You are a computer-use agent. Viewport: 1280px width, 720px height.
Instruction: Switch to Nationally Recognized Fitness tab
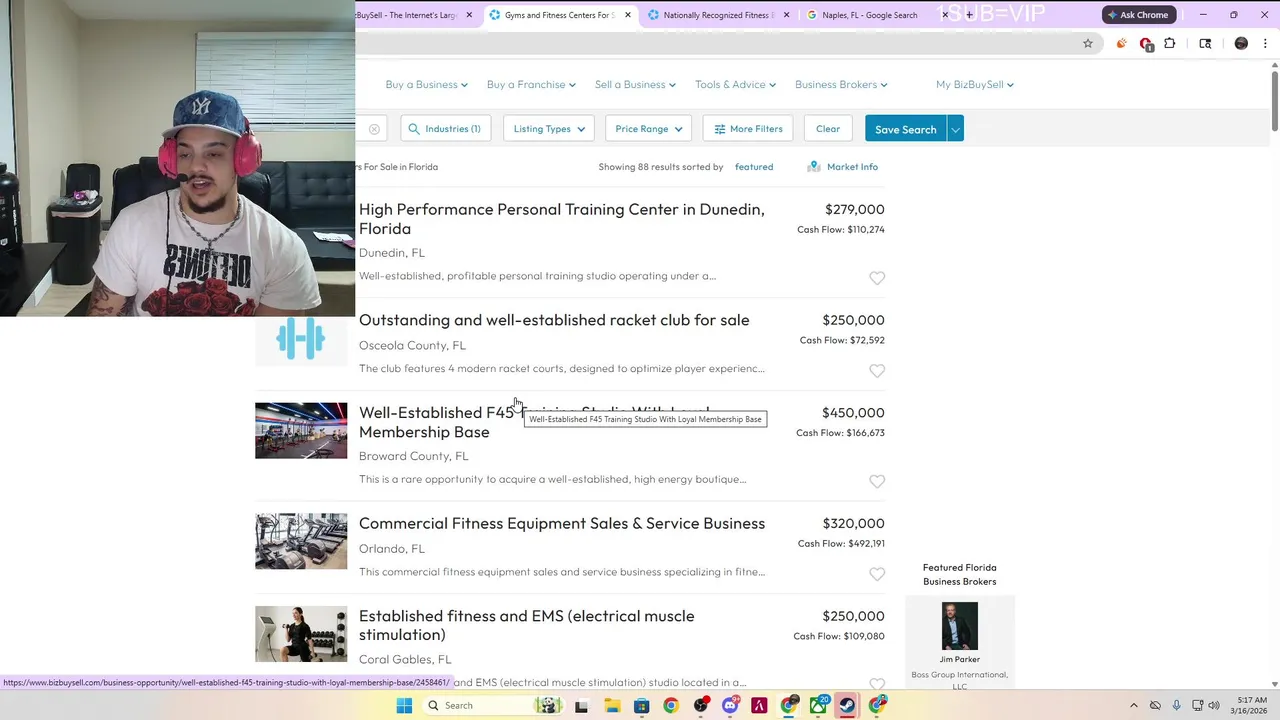coord(718,15)
